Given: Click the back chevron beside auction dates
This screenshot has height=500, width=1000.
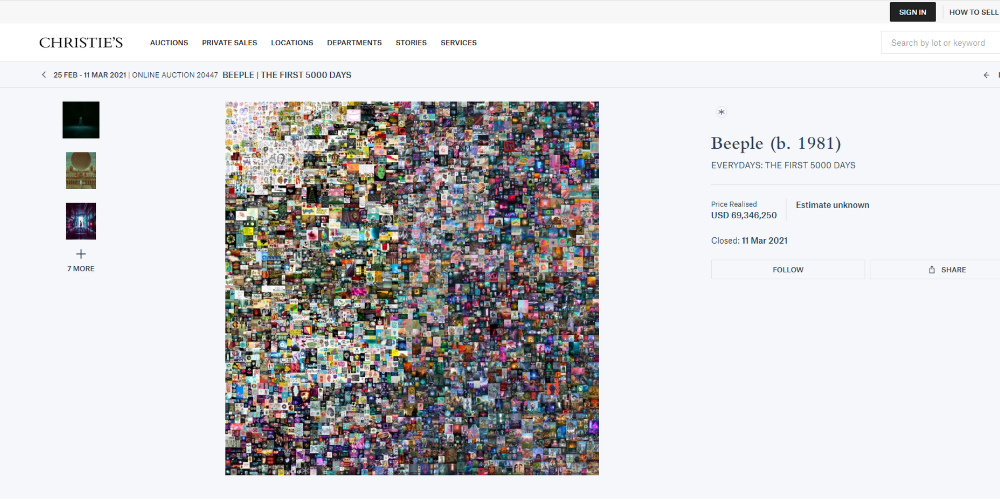Looking at the screenshot, I should point(43,75).
